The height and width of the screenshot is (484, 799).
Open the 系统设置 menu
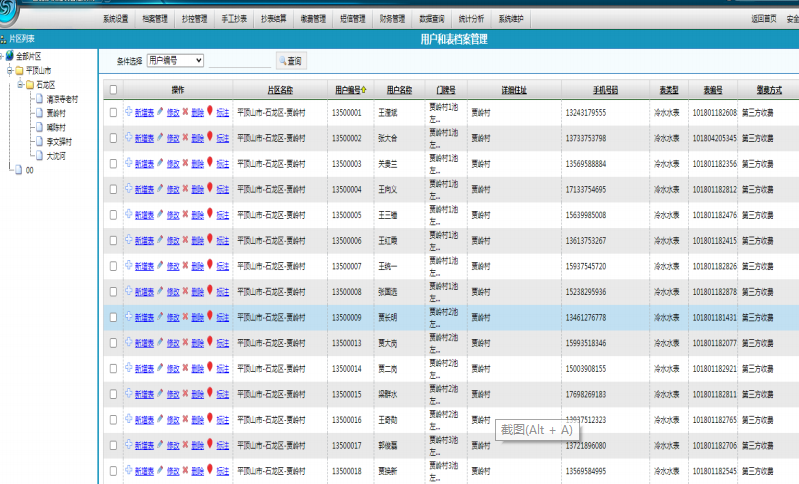(116, 18)
